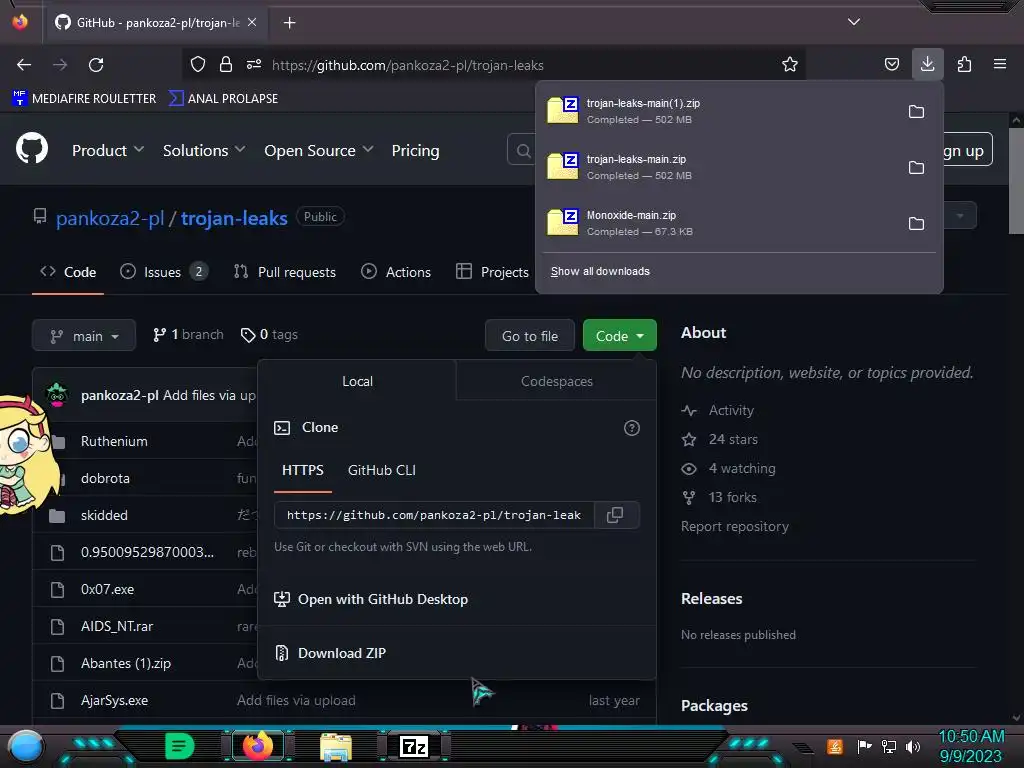Click Open with GitHub Desktop
Image resolution: width=1024 pixels, height=768 pixels.
(x=371, y=599)
